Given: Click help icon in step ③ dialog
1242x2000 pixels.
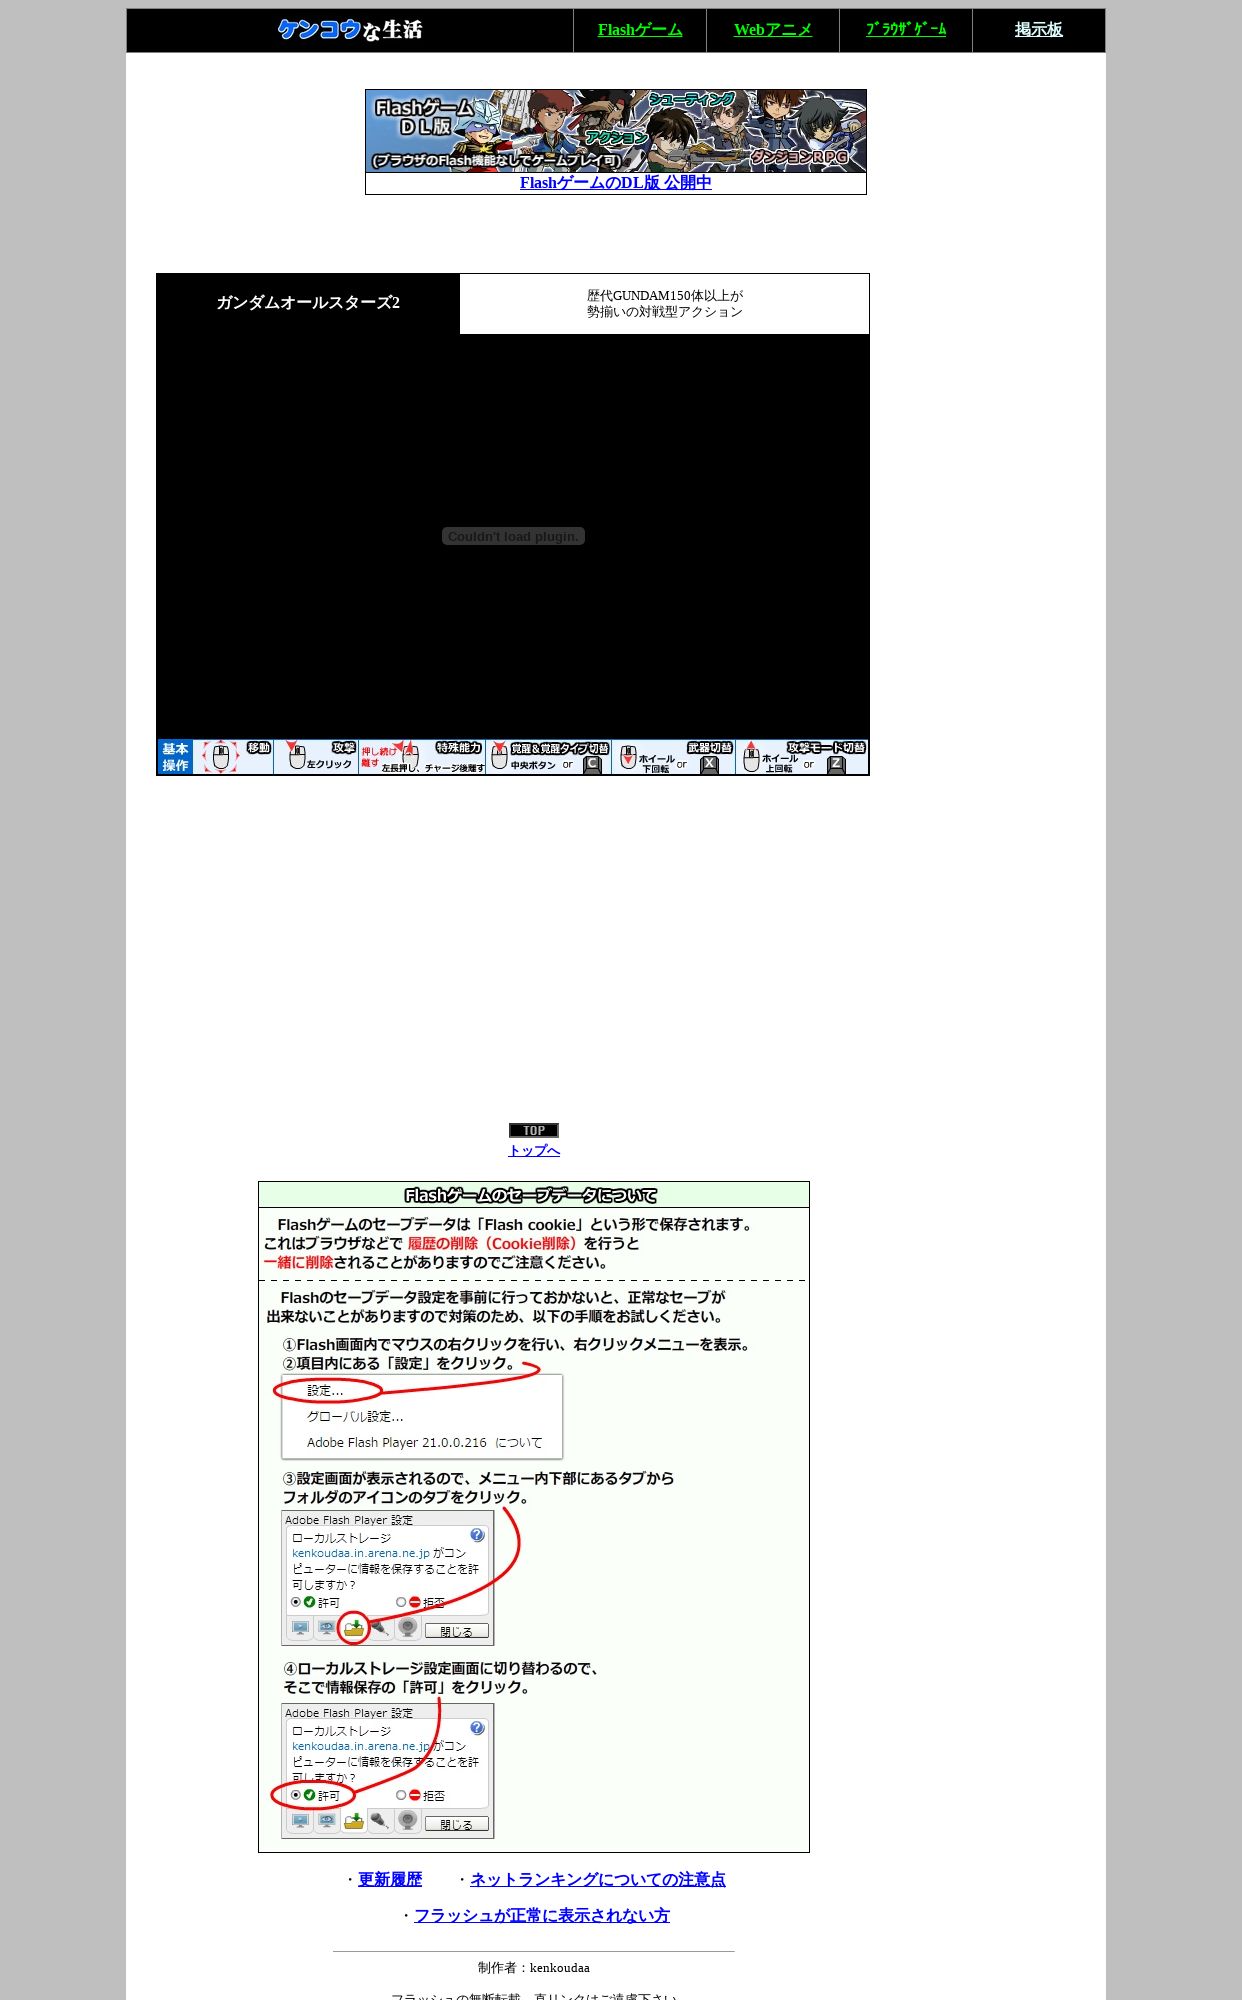Looking at the screenshot, I should pyautogui.click(x=477, y=1535).
